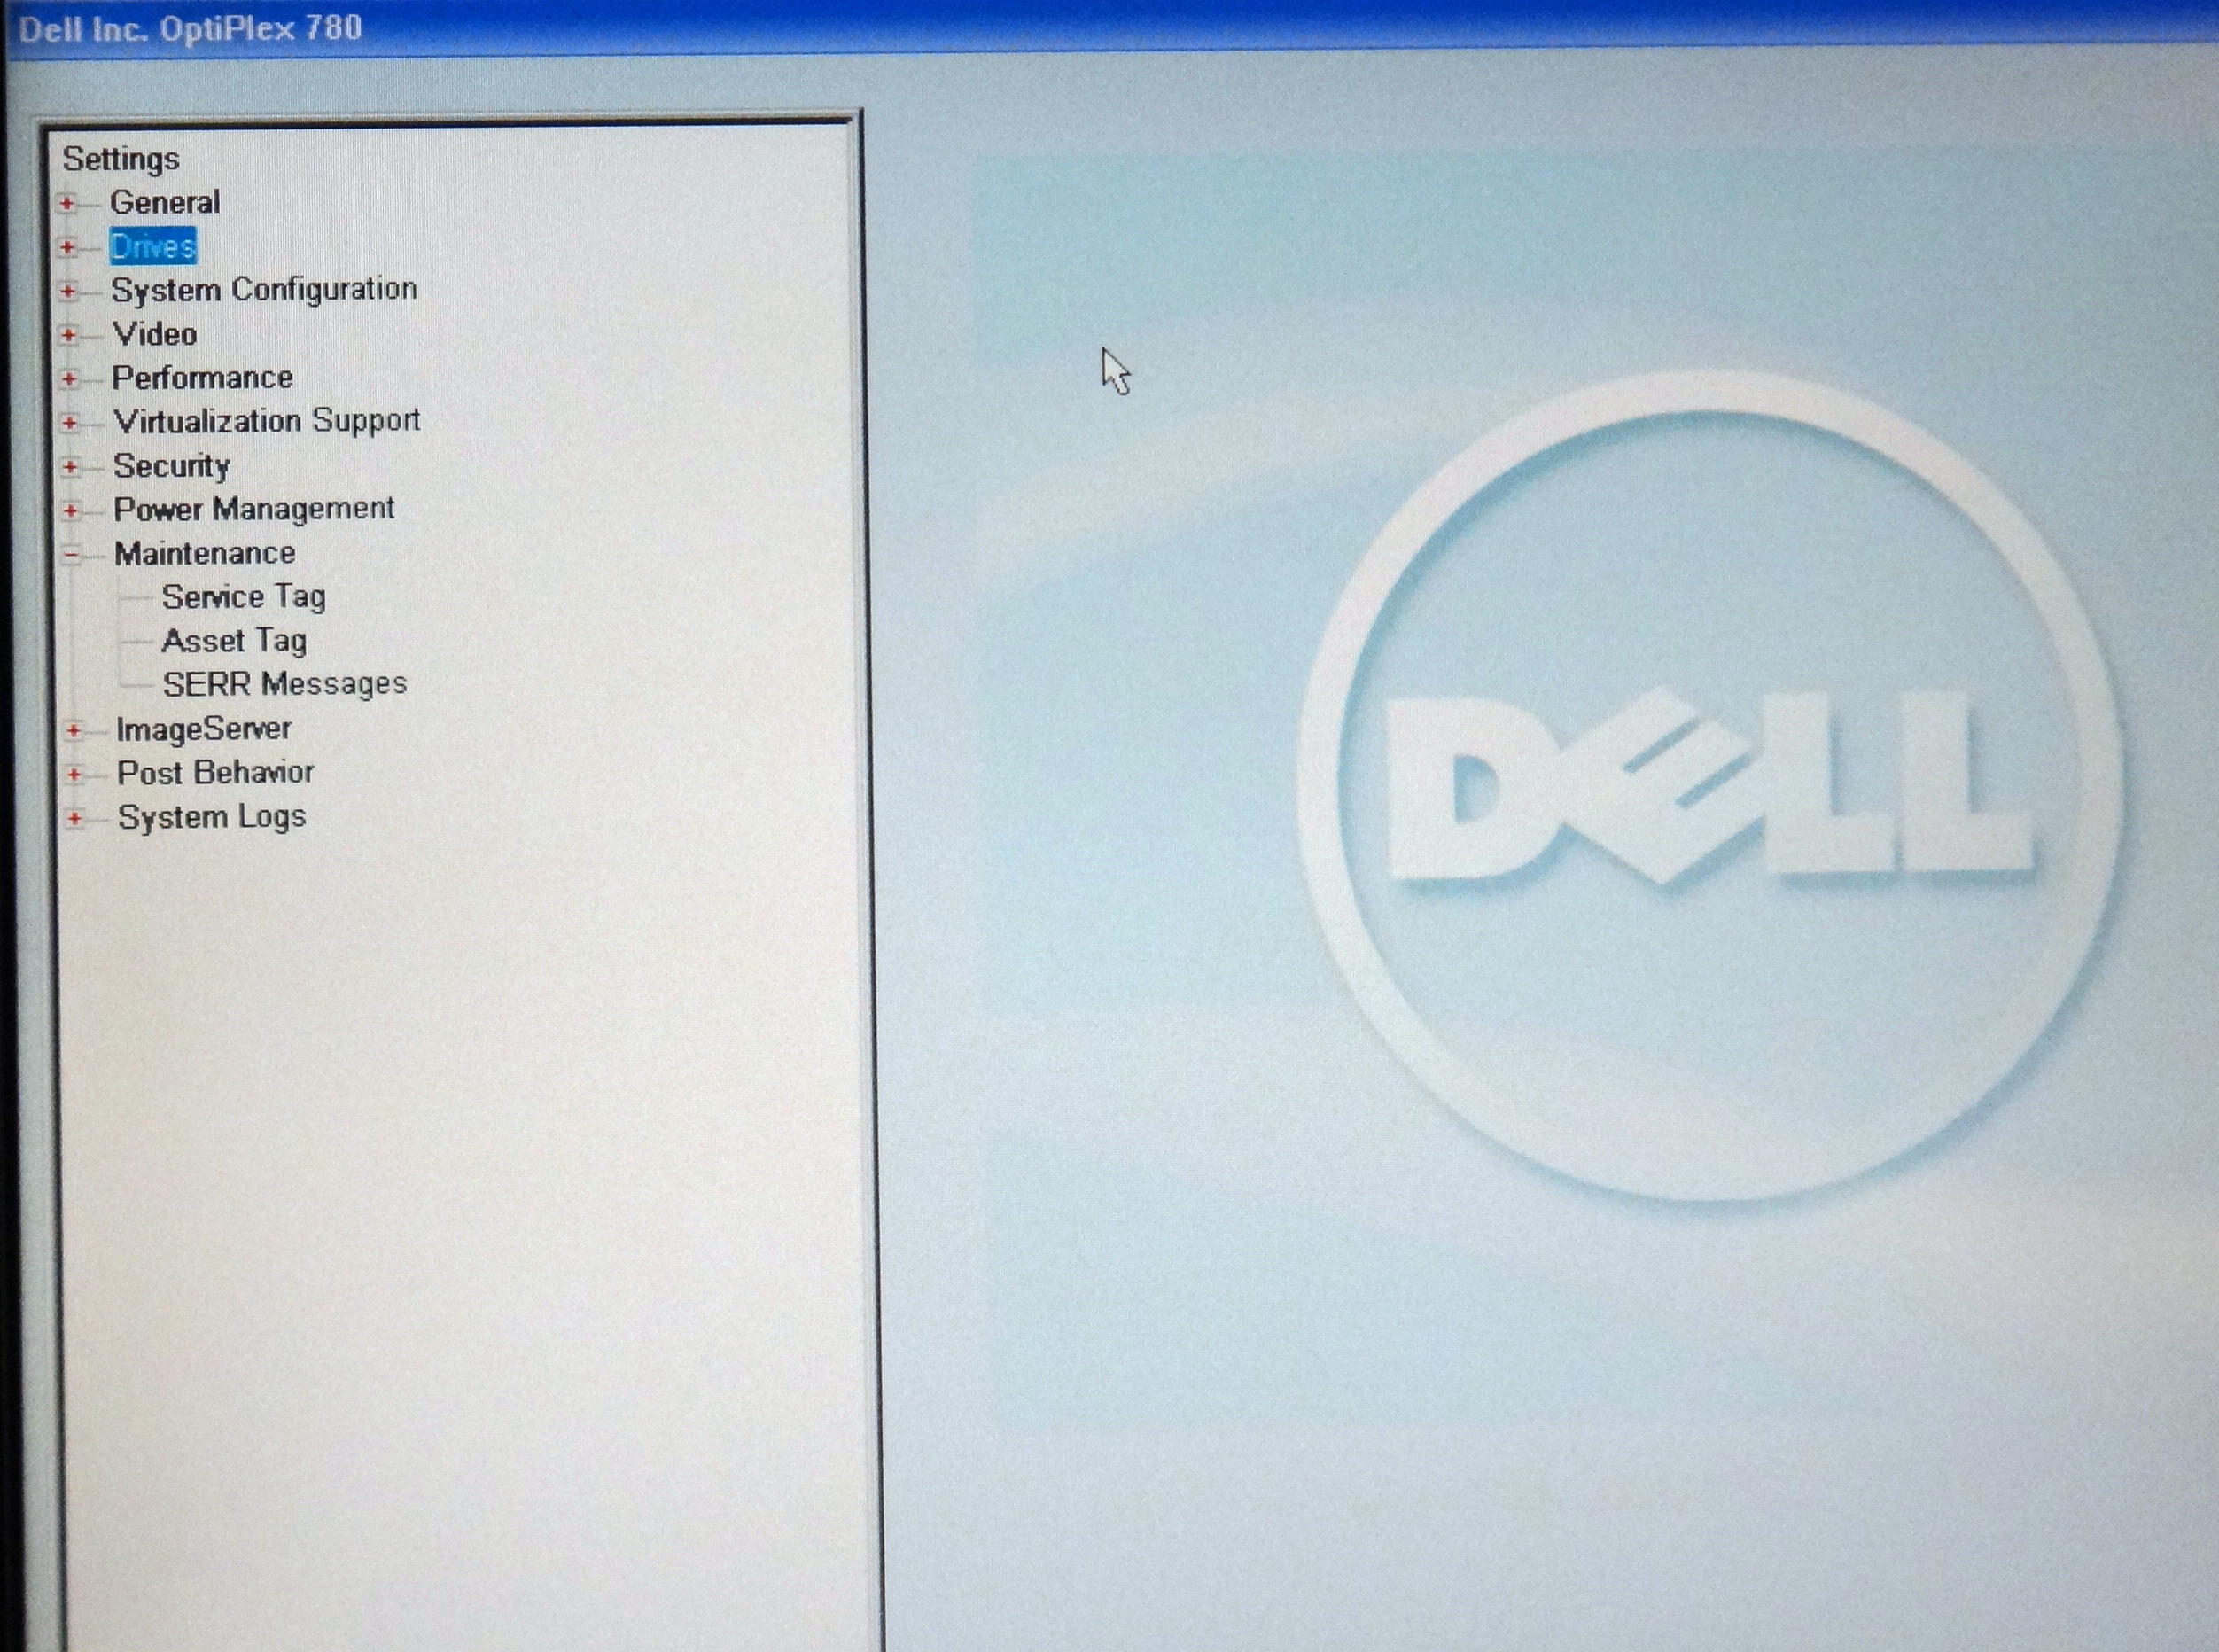
Task: Open System Configuration settings
Action: click(x=264, y=290)
